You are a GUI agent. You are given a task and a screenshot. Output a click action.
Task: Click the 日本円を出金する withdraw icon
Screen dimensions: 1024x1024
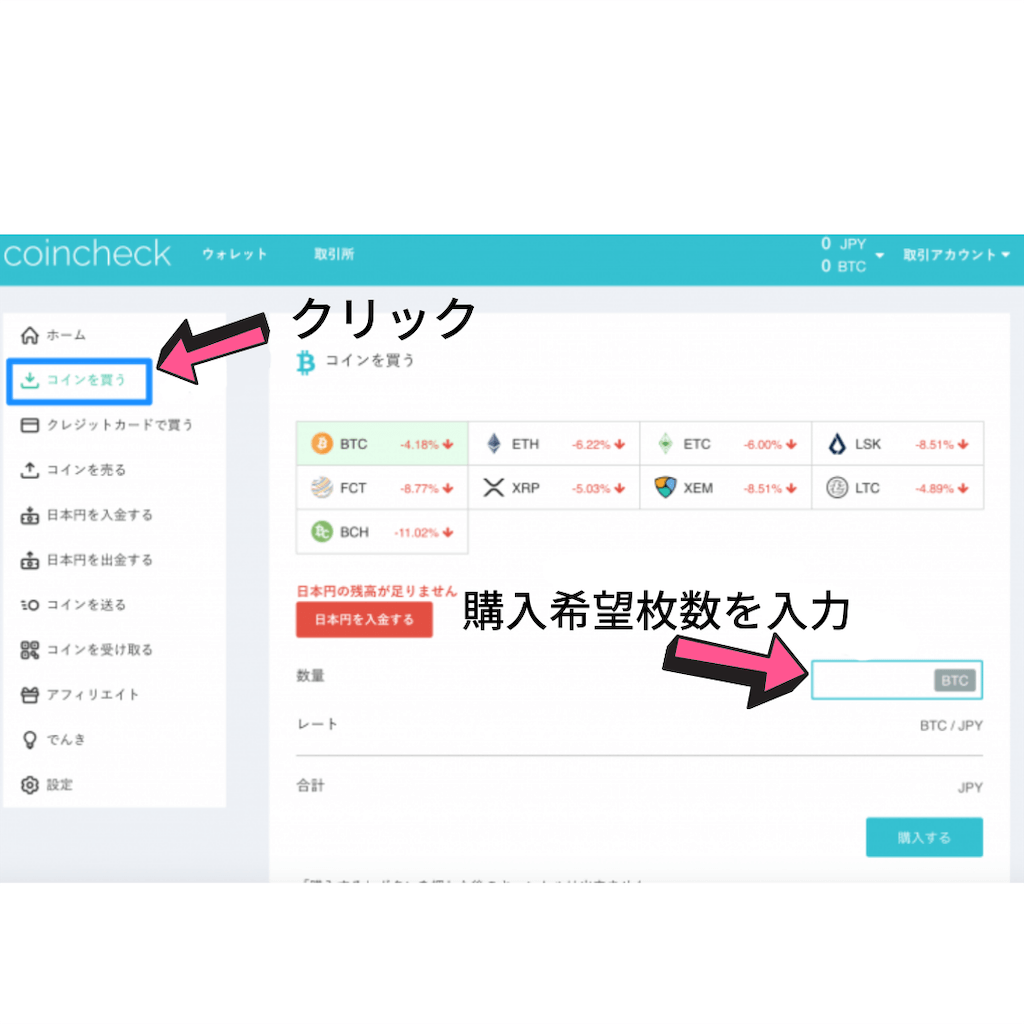29,560
